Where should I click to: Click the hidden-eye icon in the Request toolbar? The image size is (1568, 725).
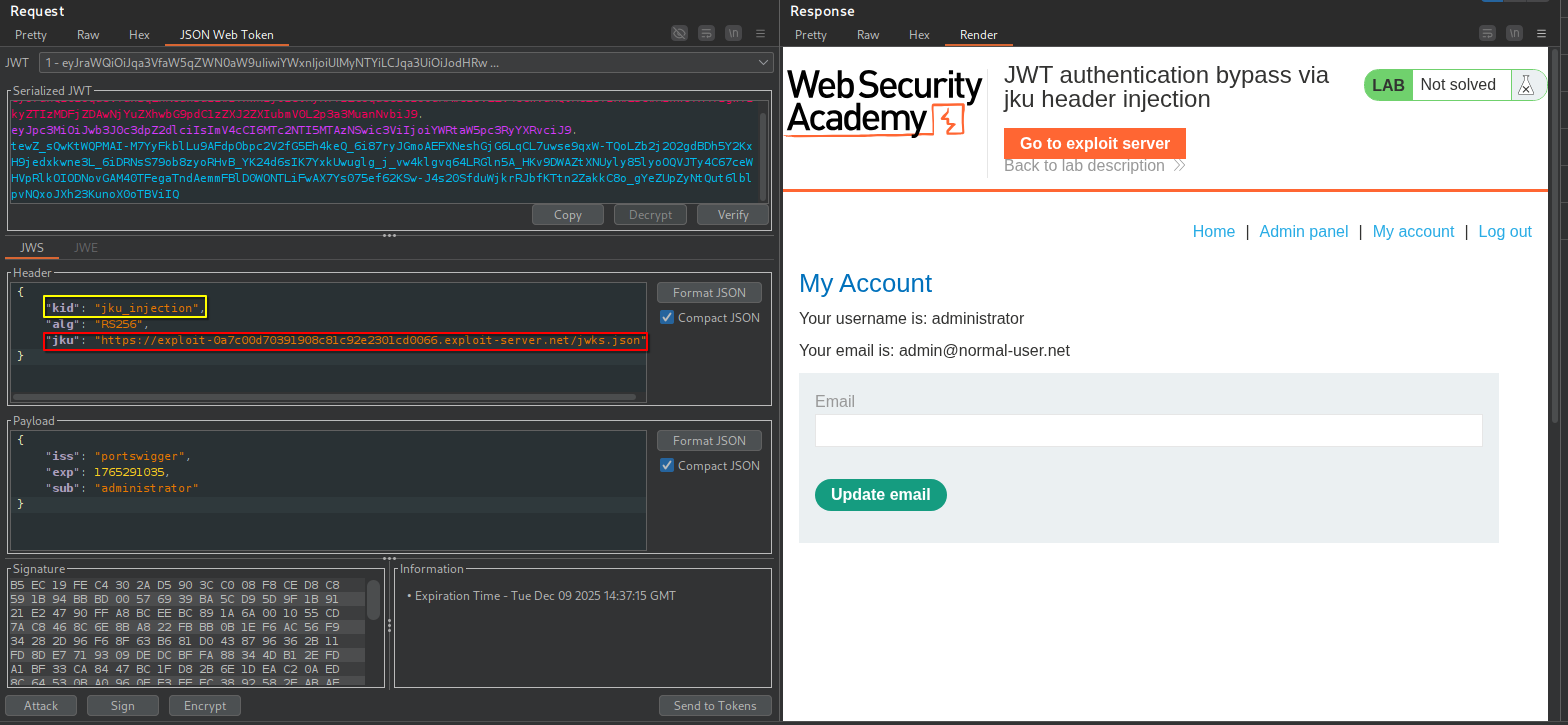tap(679, 34)
